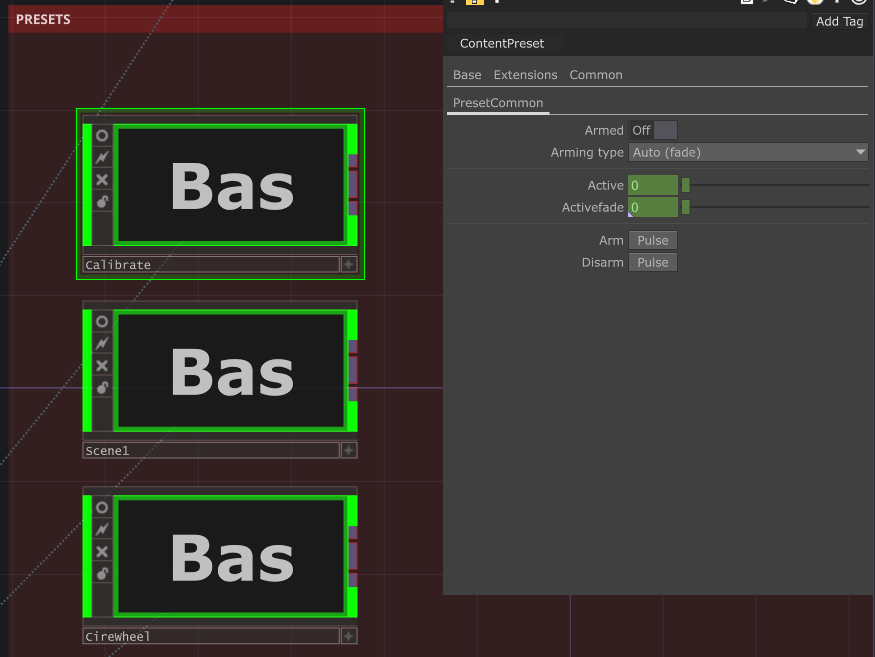This screenshot has width=875, height=657.
Task: Lock the Cirewheel node with lock flag
Action: coord(102,573)
